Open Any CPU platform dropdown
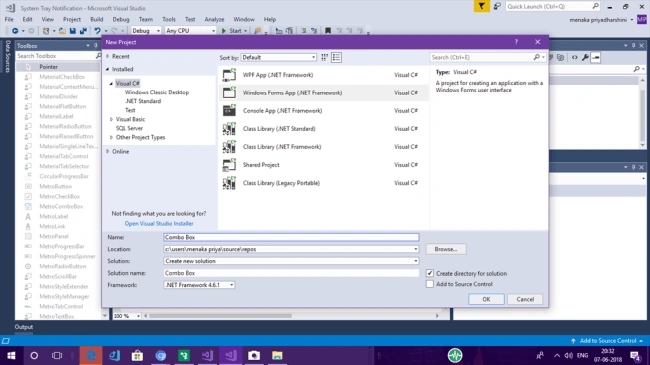This screenshot has width=650, height=365. (190, 31)
